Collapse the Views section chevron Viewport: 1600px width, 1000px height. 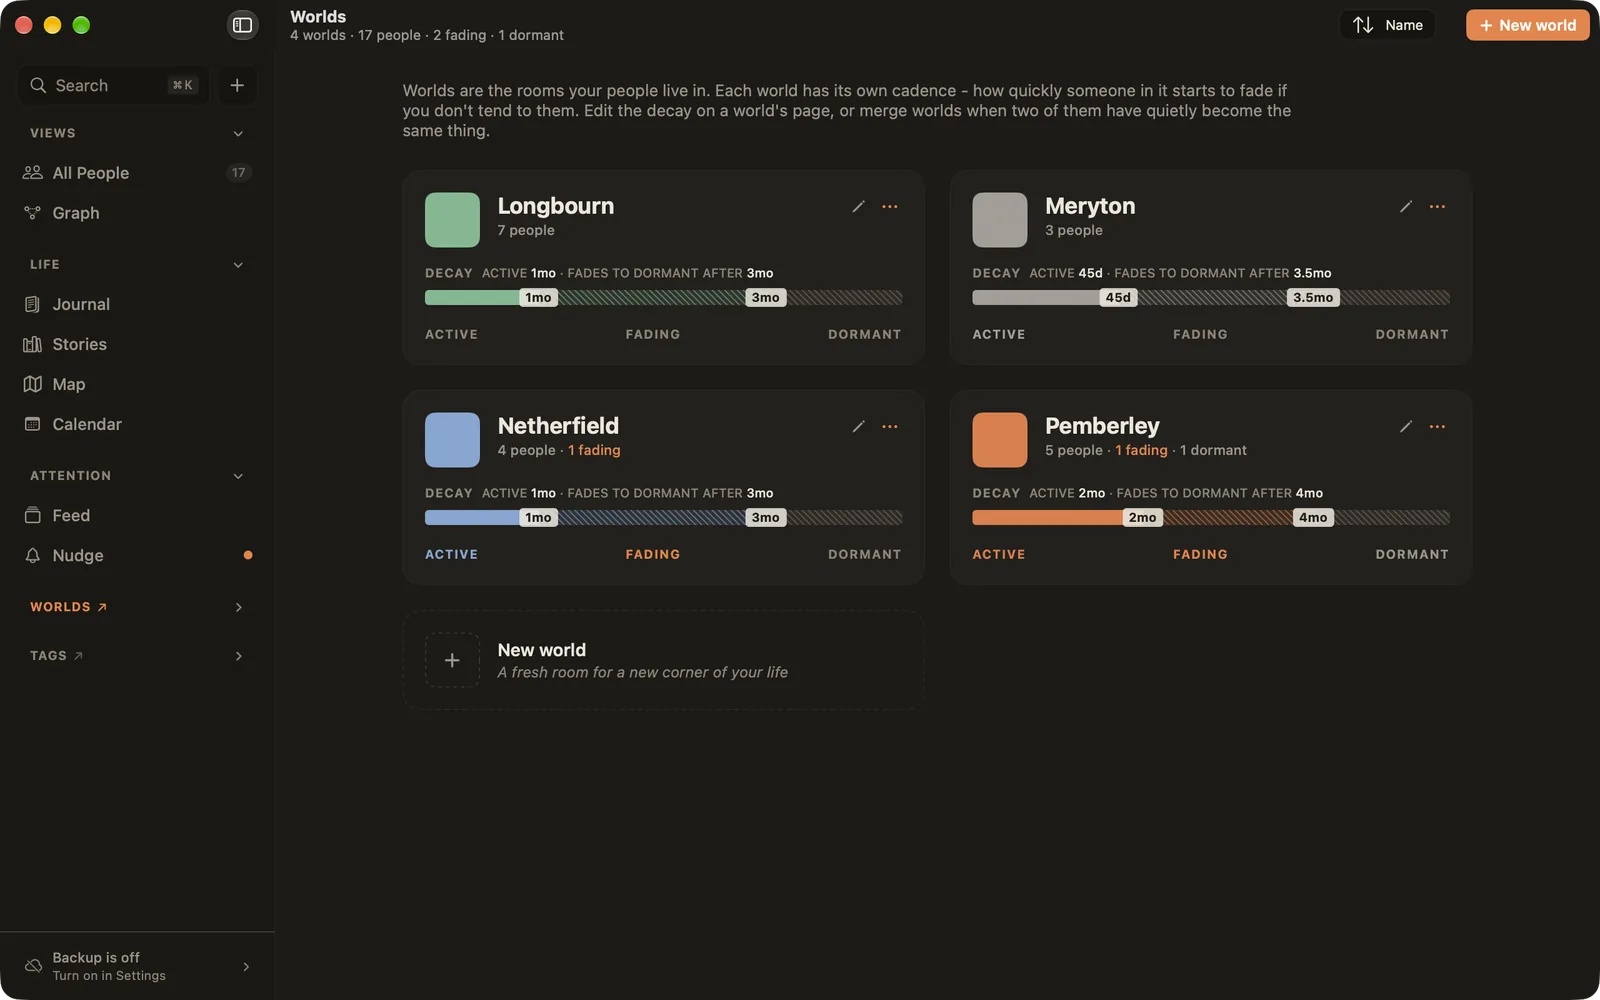238,133
